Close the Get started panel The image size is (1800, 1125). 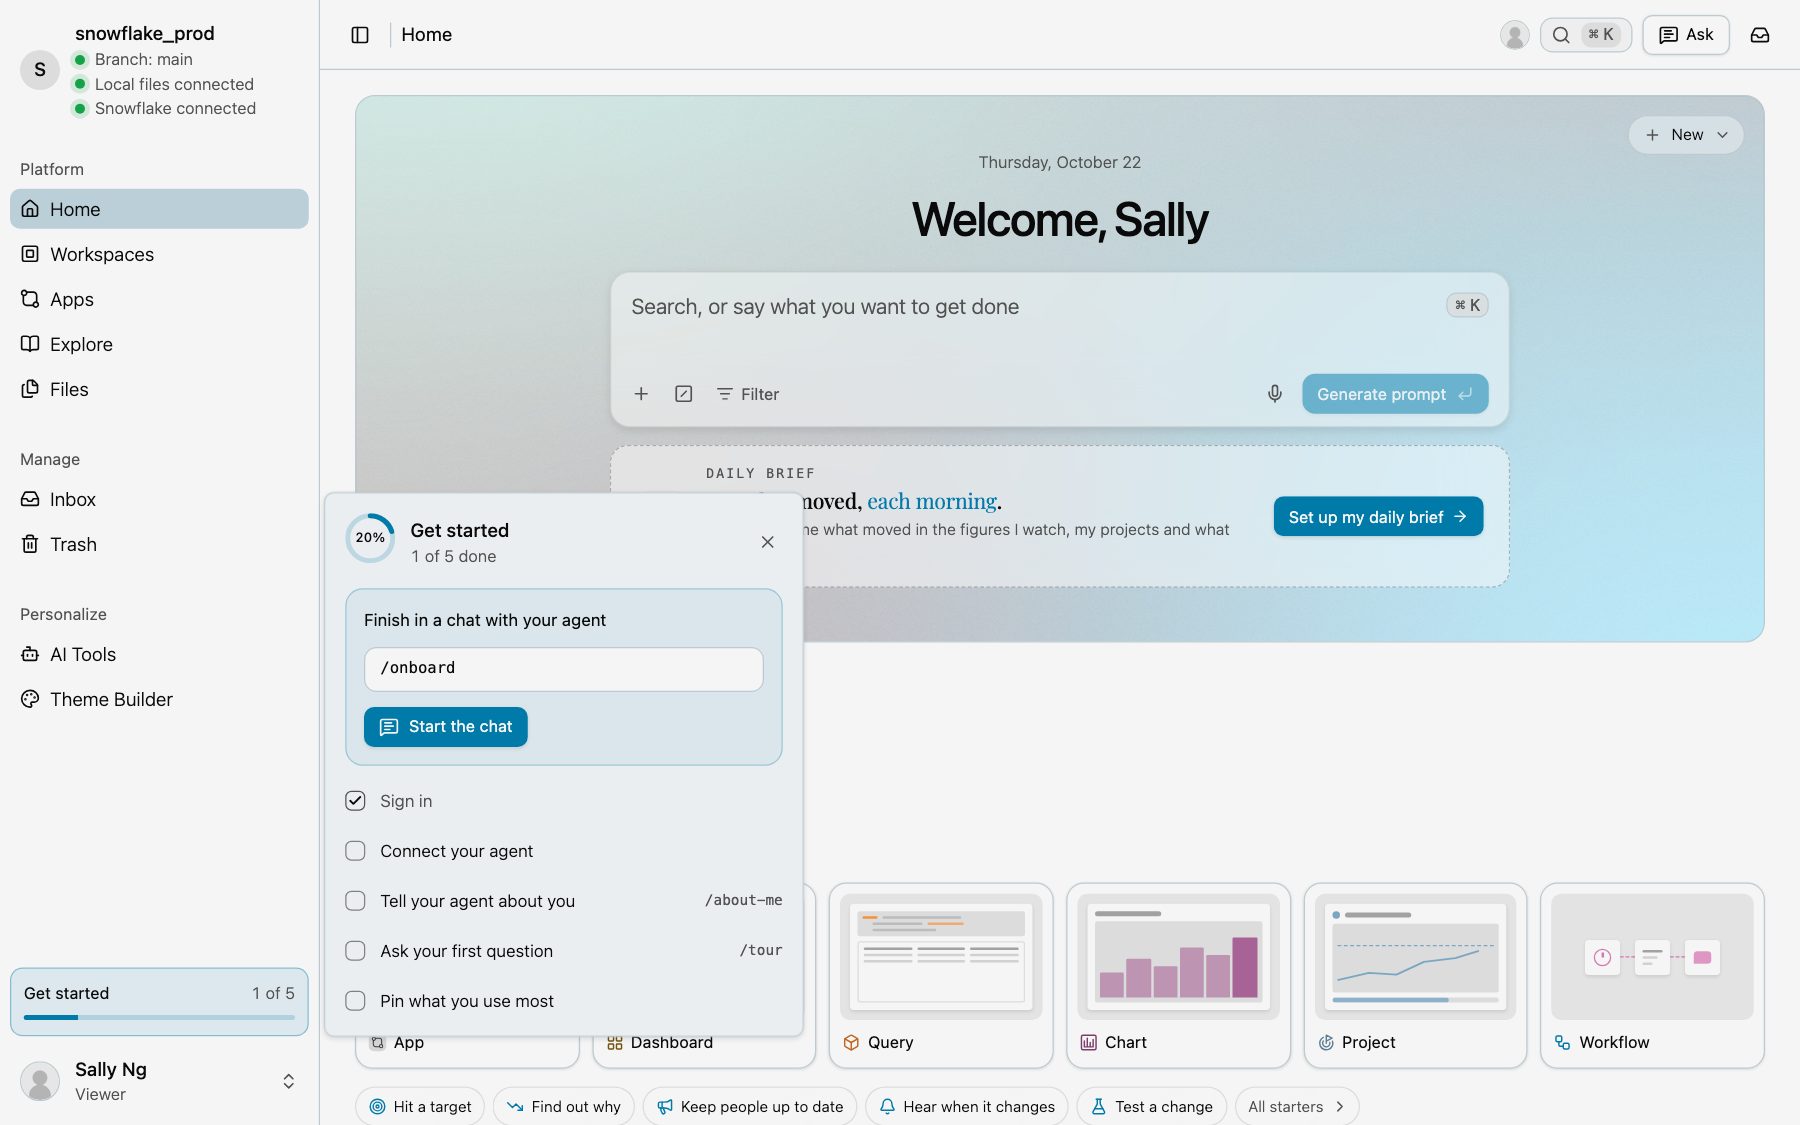[x=767, y=542]
